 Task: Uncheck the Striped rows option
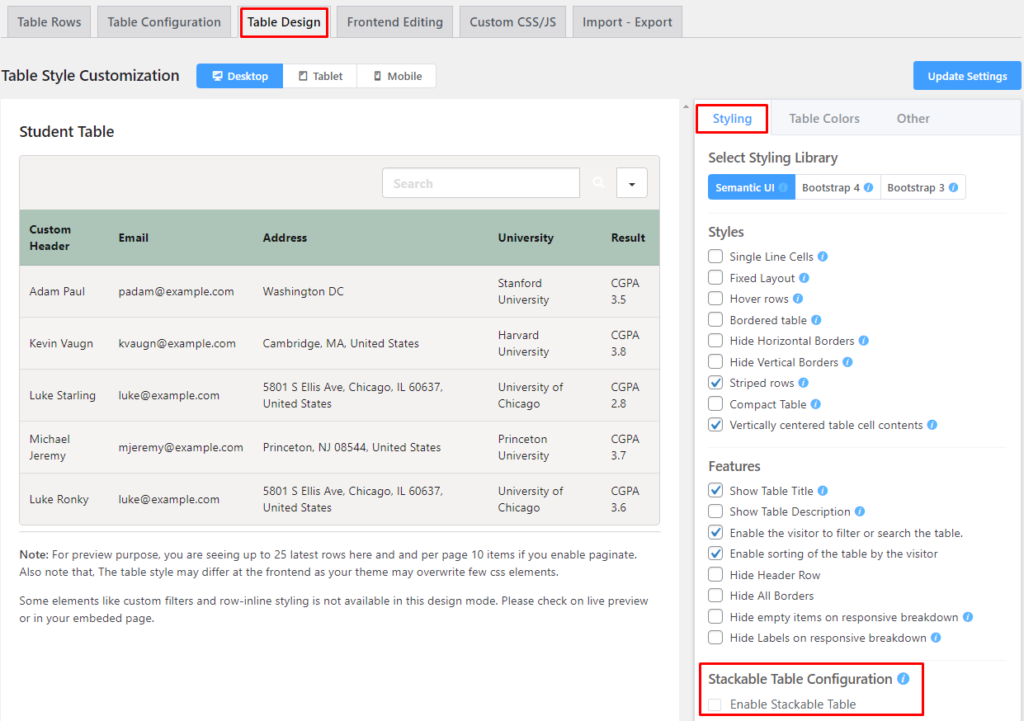(x=715, y=383)
